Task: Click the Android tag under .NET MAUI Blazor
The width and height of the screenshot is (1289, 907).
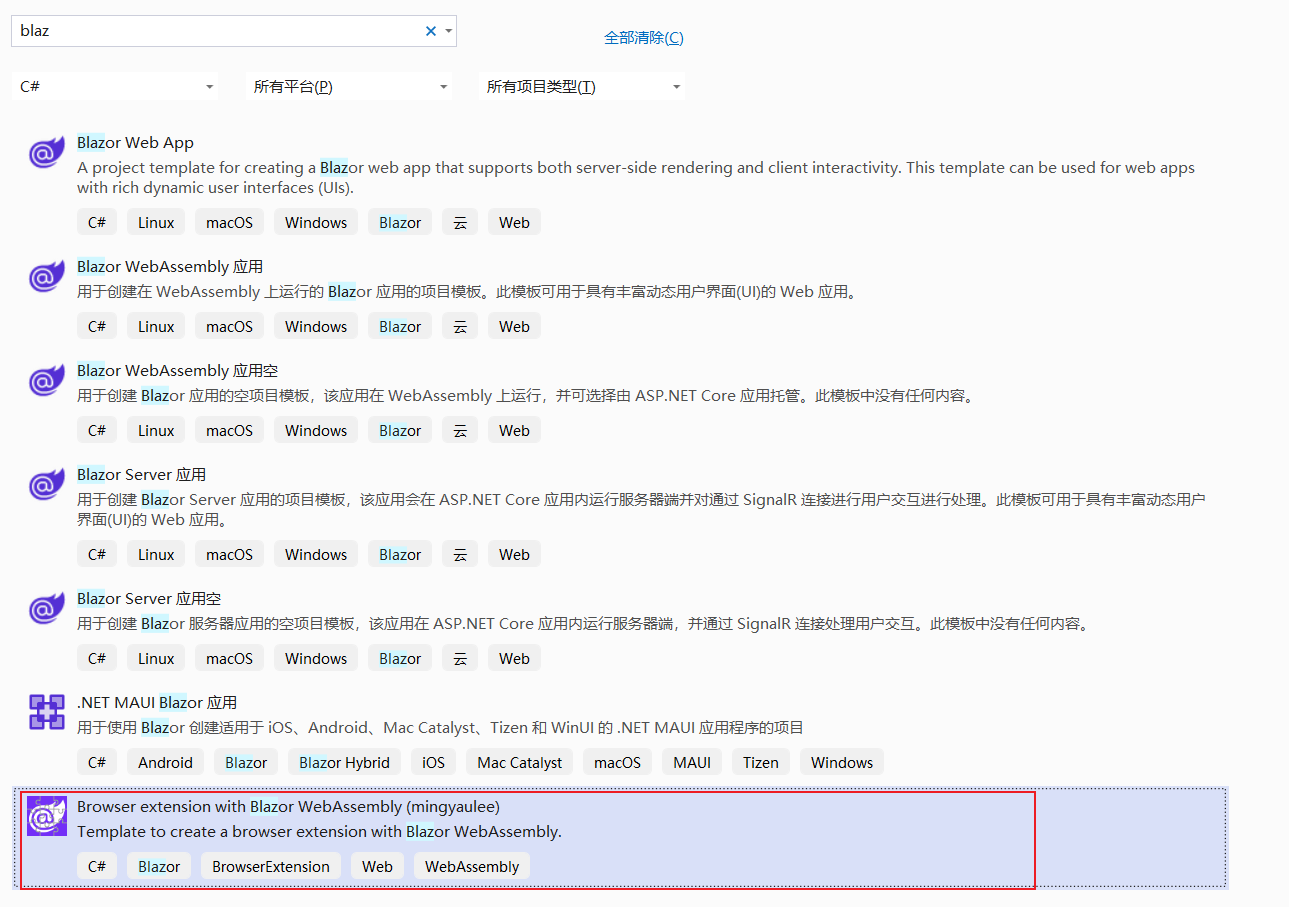Action: [165, 763]
